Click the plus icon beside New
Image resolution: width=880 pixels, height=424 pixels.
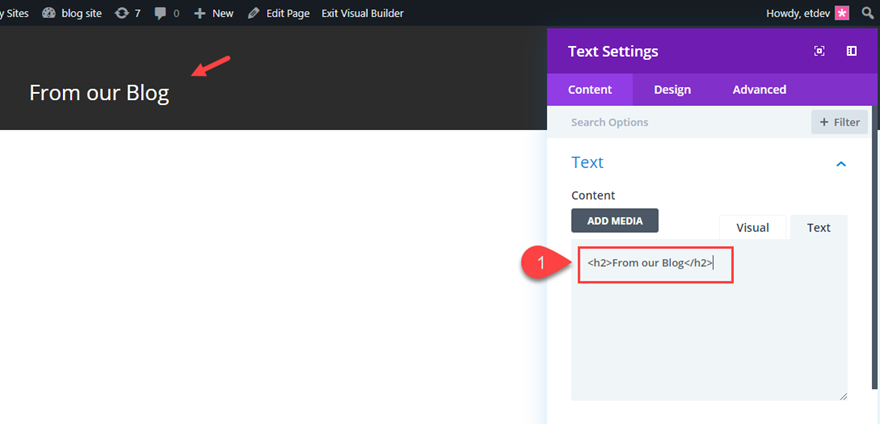click(x=200, y=13)
